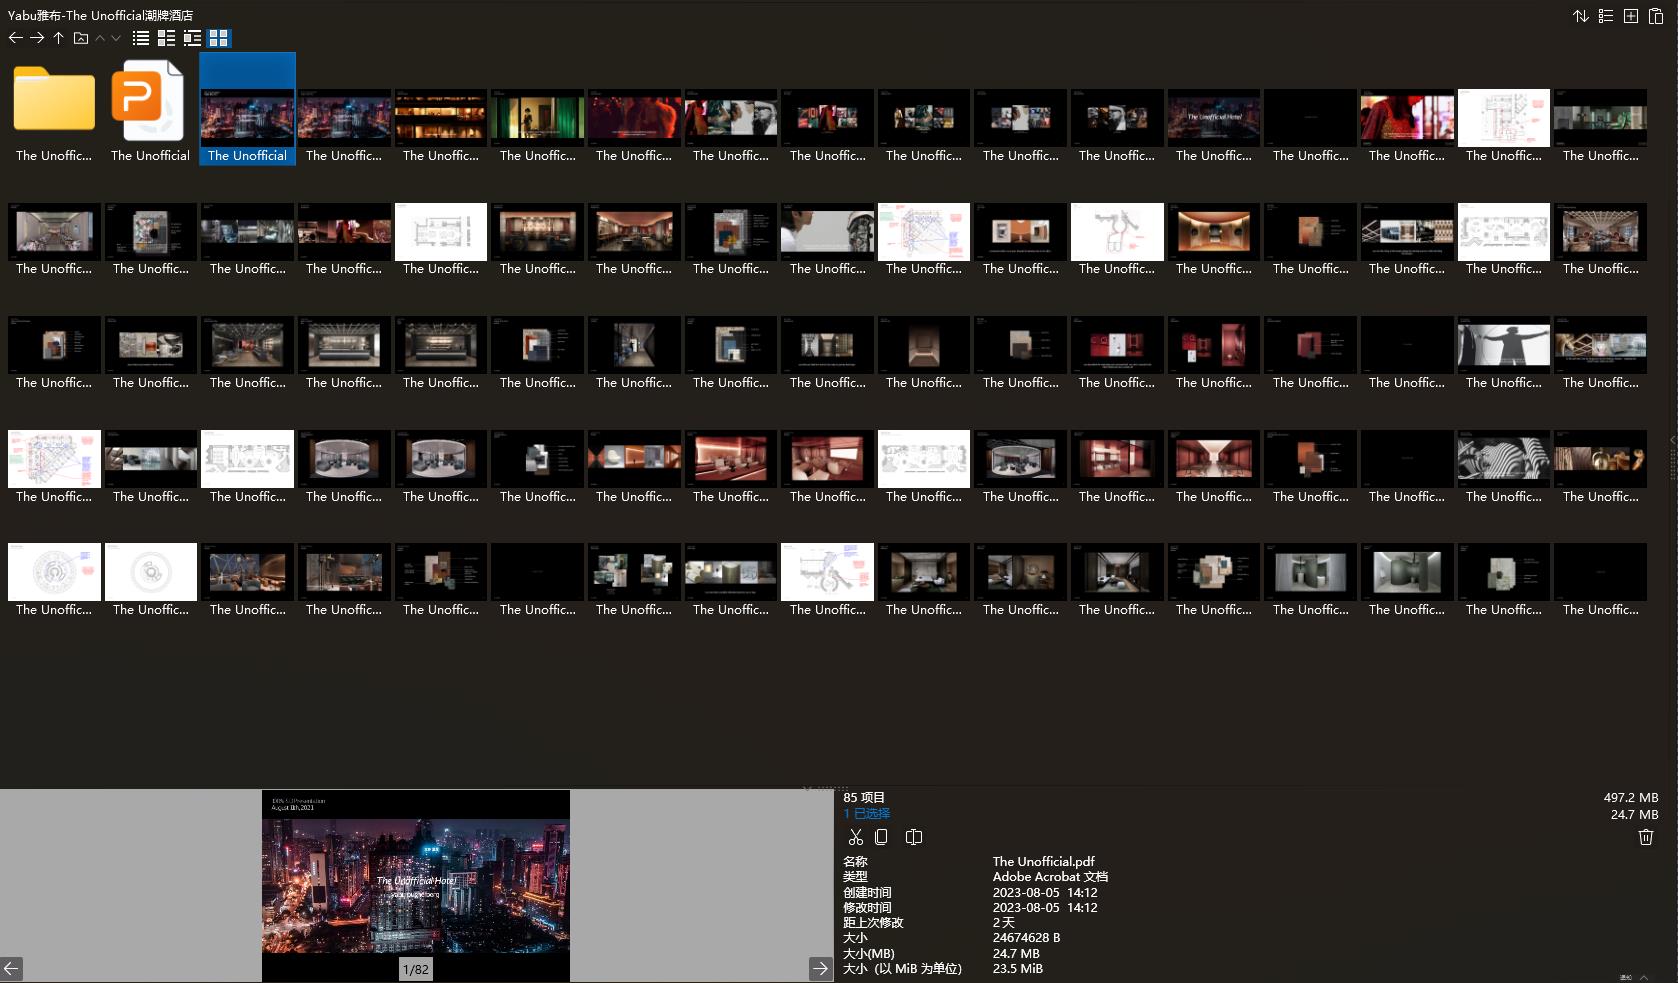Click the paste clipboard icon
This screenshot has height=983, width=1678.
(1656, 16)
